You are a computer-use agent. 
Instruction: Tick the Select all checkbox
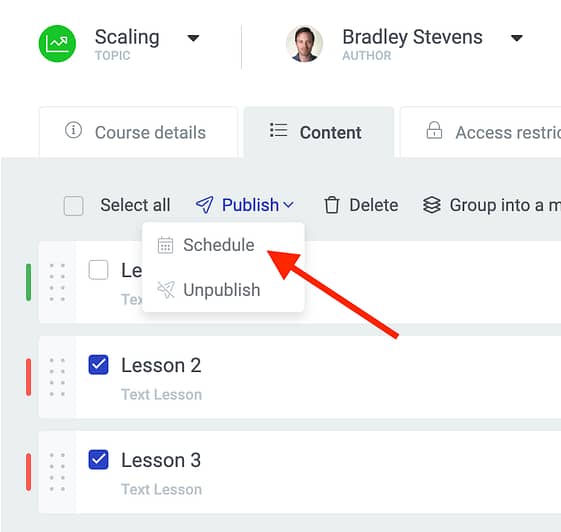coord(73,205)
